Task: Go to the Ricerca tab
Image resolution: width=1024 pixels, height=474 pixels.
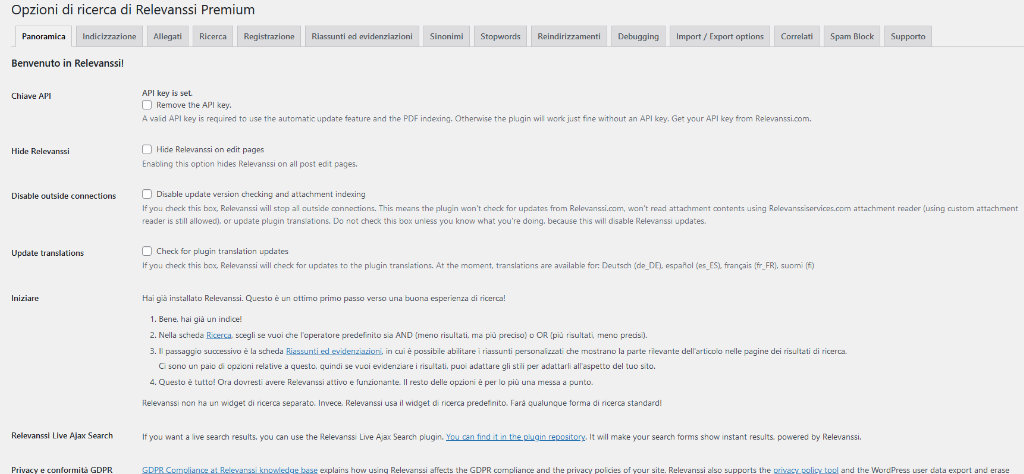Action: pyautogui.click(x=213, y=37)
